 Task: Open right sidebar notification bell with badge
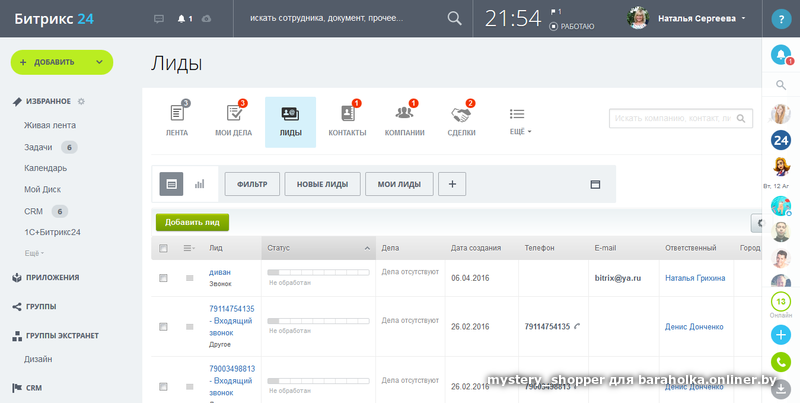point(781,55)
